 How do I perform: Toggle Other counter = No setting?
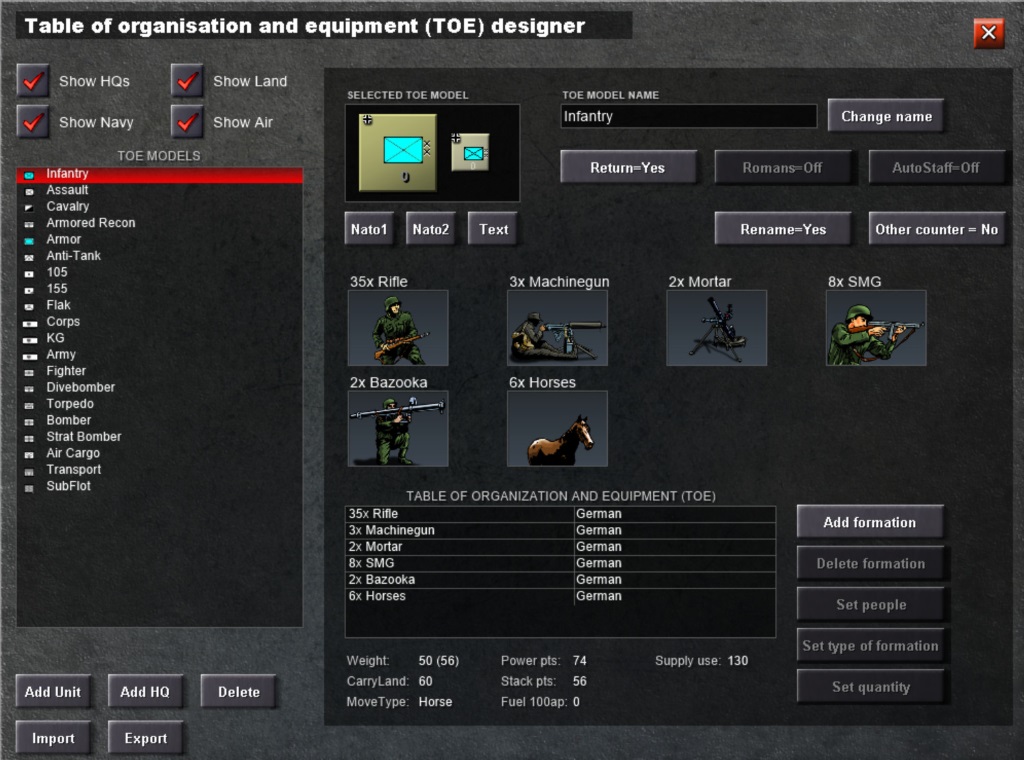click(x=936, y=229)
